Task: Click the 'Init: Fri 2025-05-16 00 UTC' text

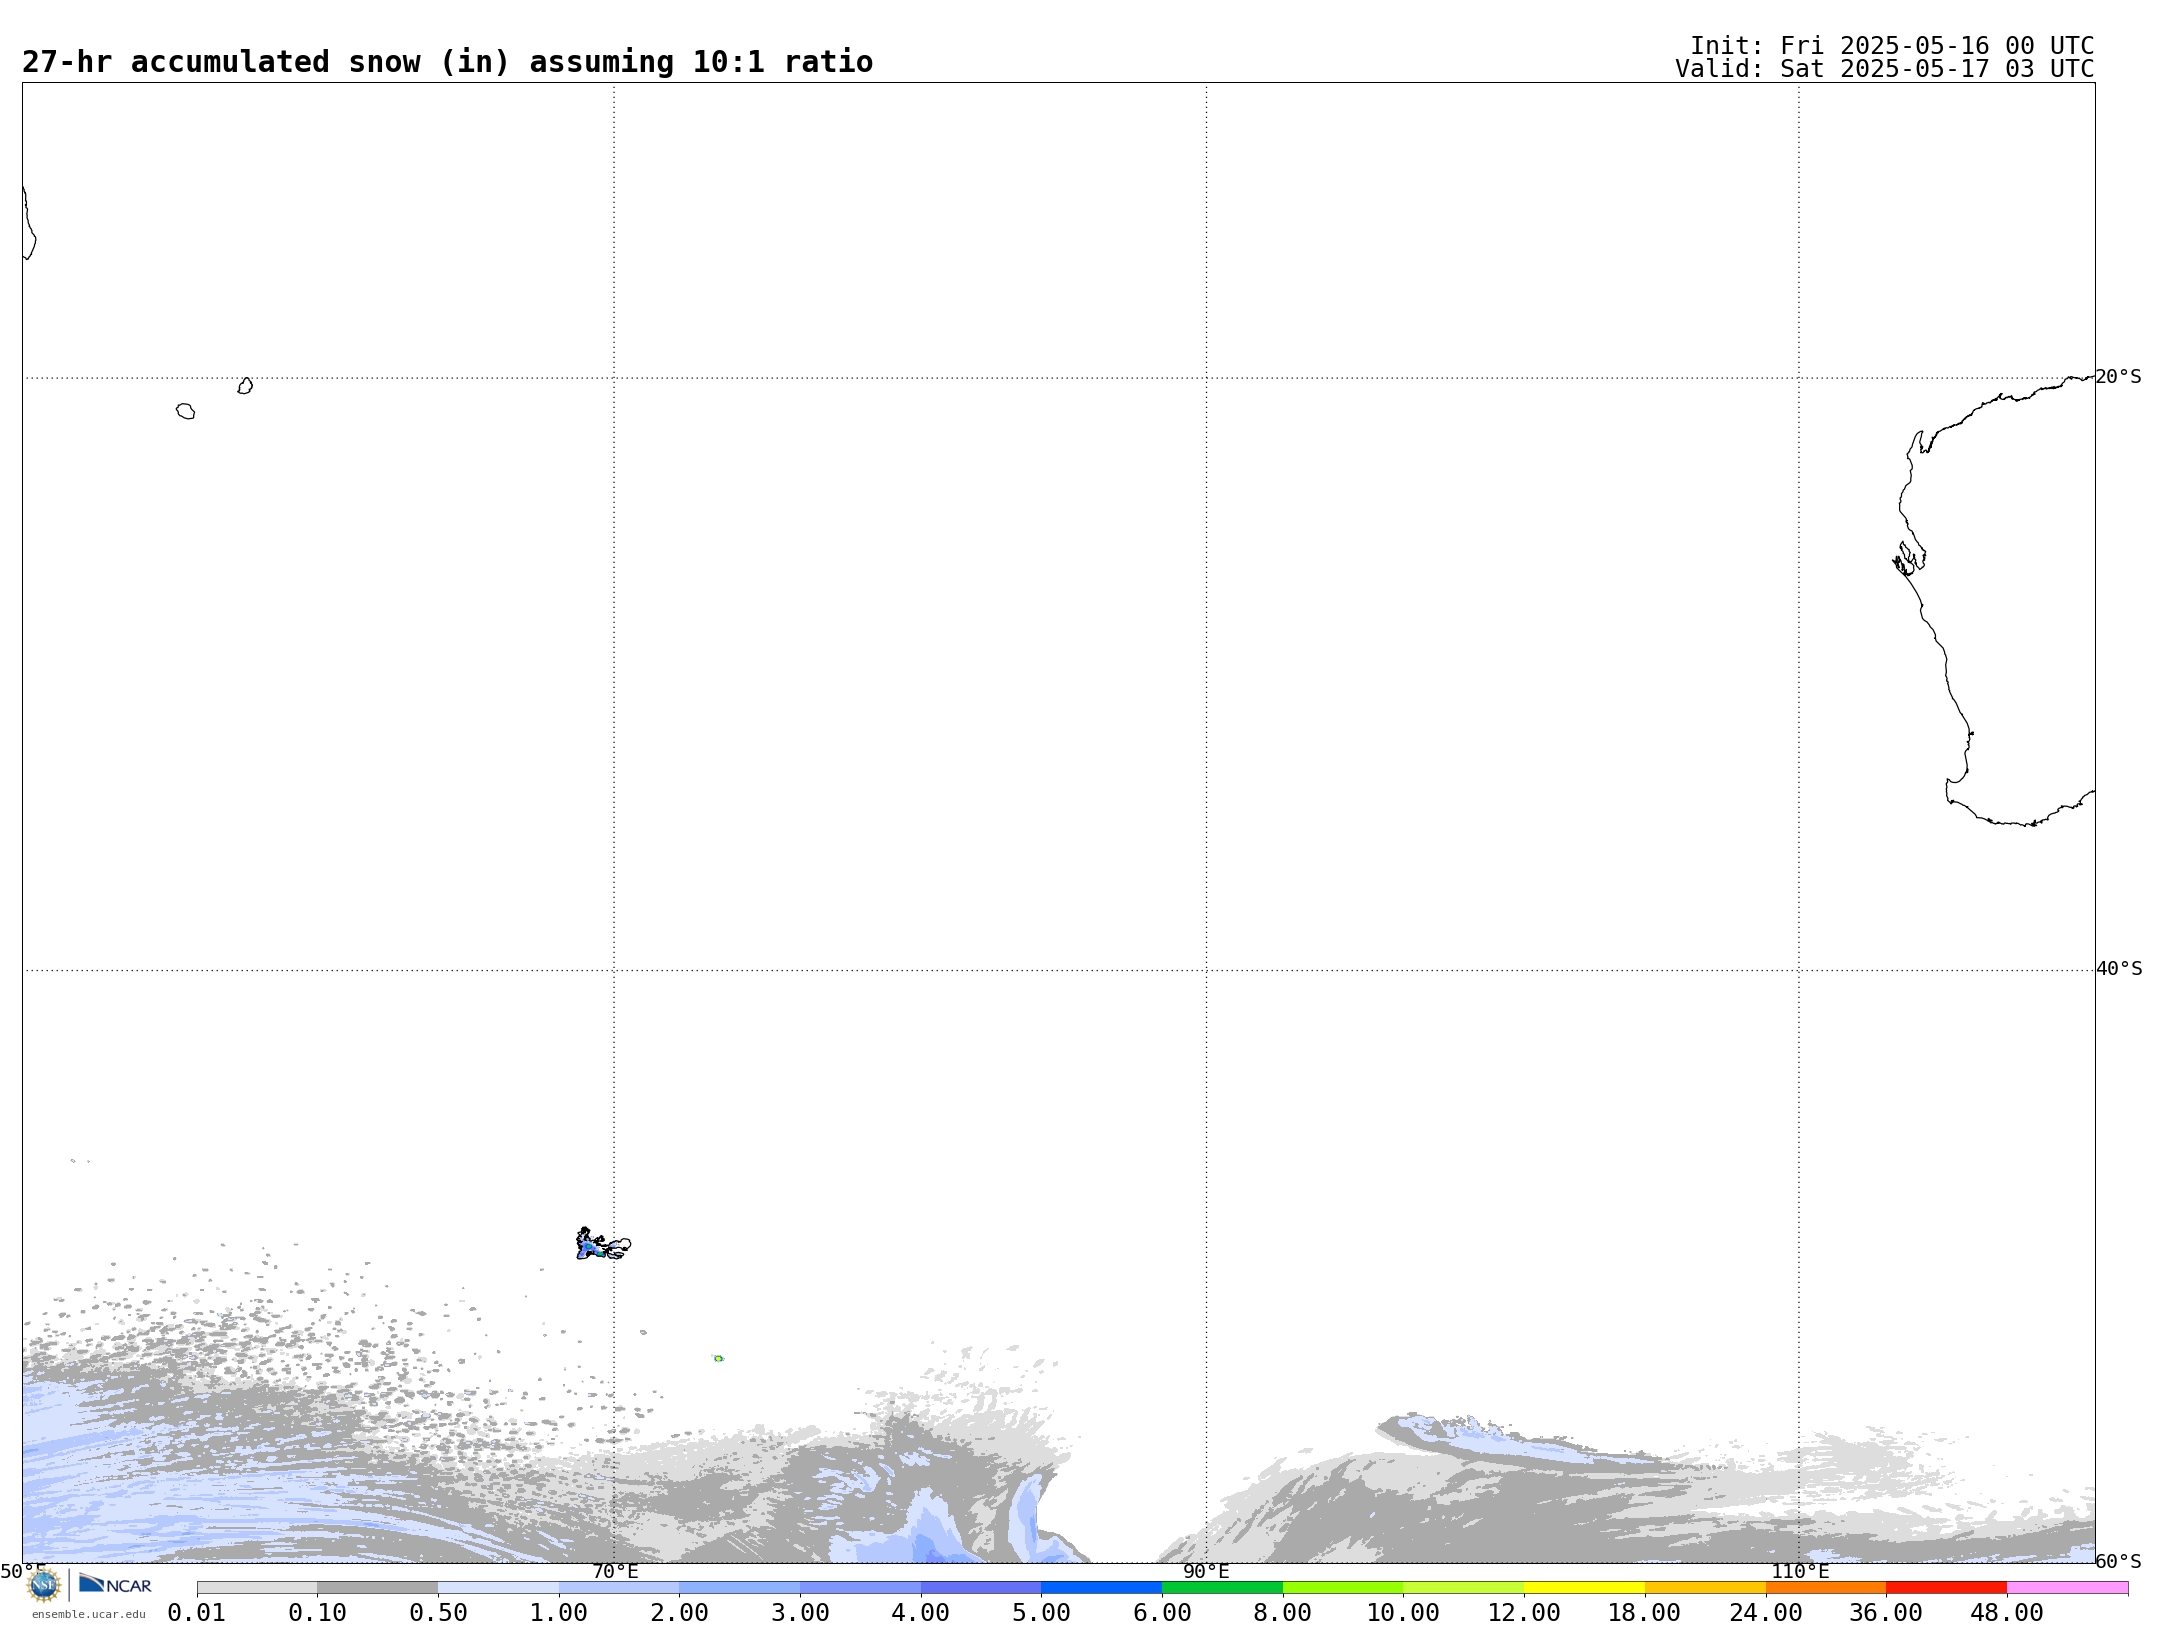Action: [1892, 46]
